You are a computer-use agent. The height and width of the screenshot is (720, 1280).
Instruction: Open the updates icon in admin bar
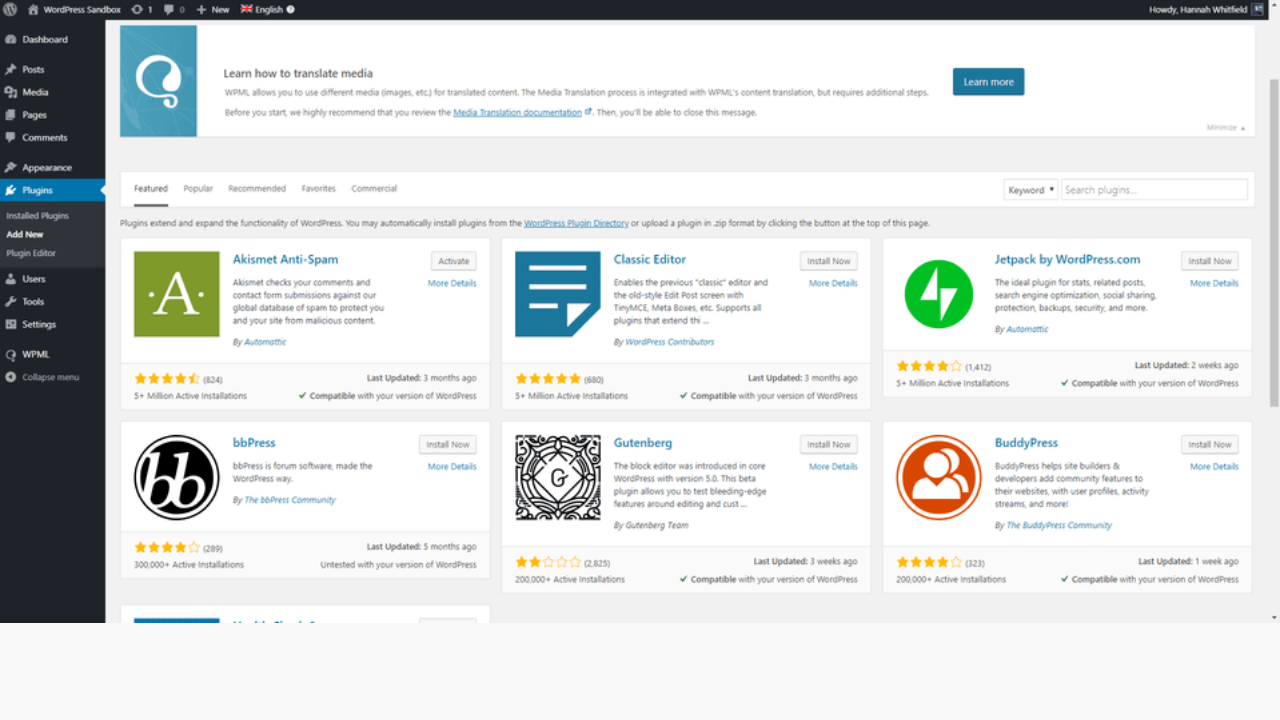[142, 9]
